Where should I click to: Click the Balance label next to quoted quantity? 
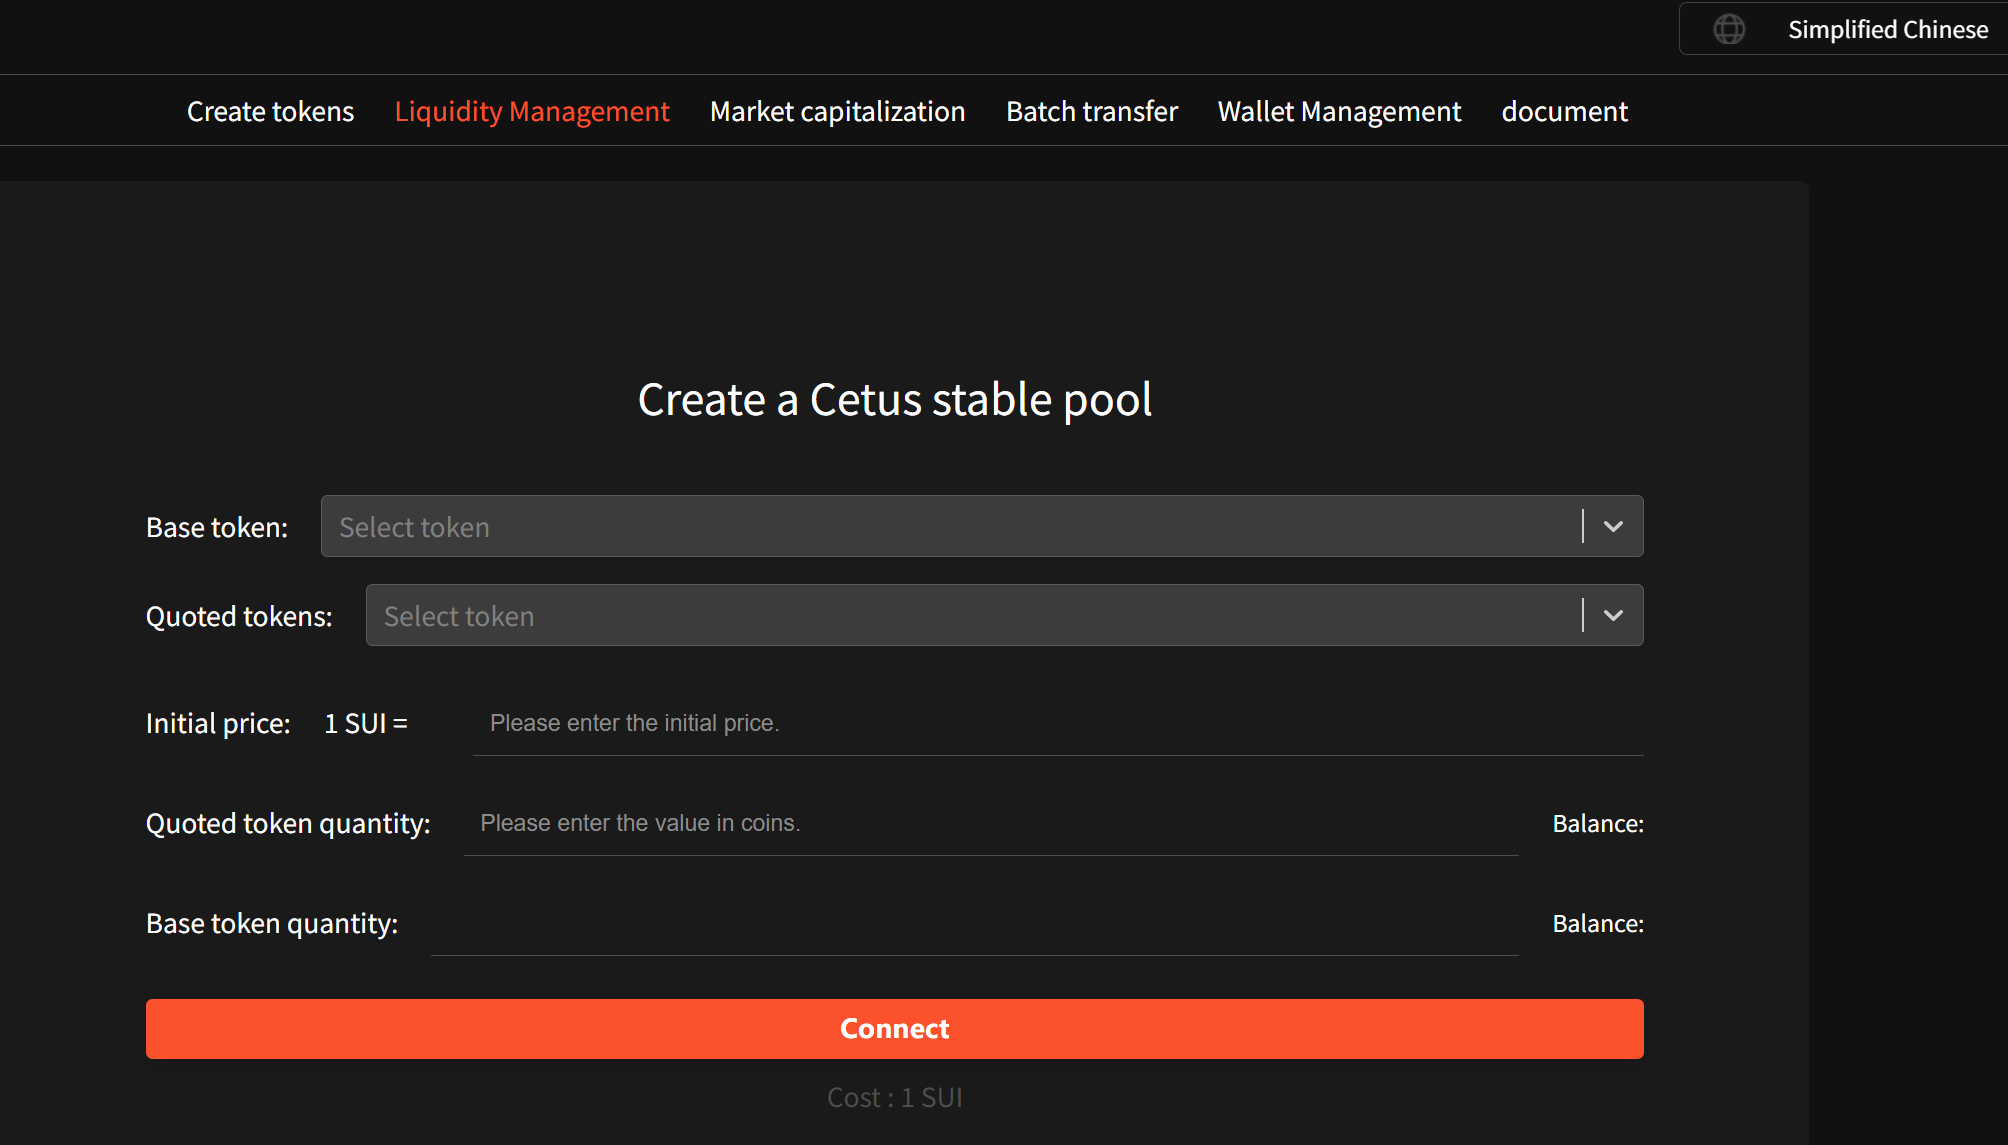[1597, 823]
